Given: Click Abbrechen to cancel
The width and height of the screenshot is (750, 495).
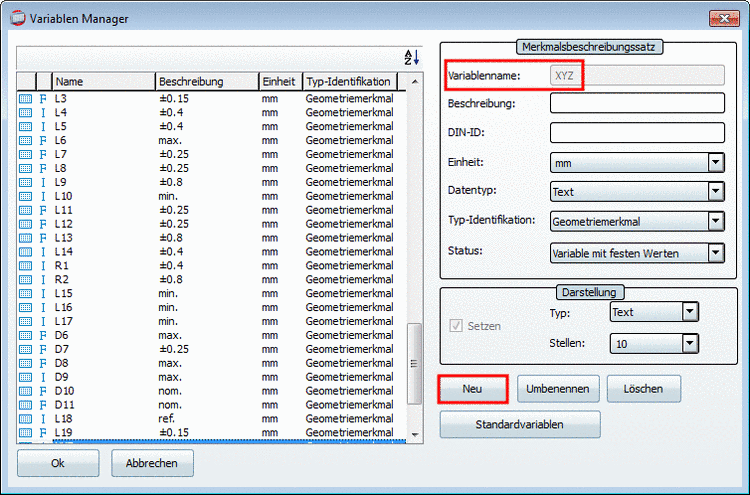Looking at the screenshot, I should click(152, 463).
